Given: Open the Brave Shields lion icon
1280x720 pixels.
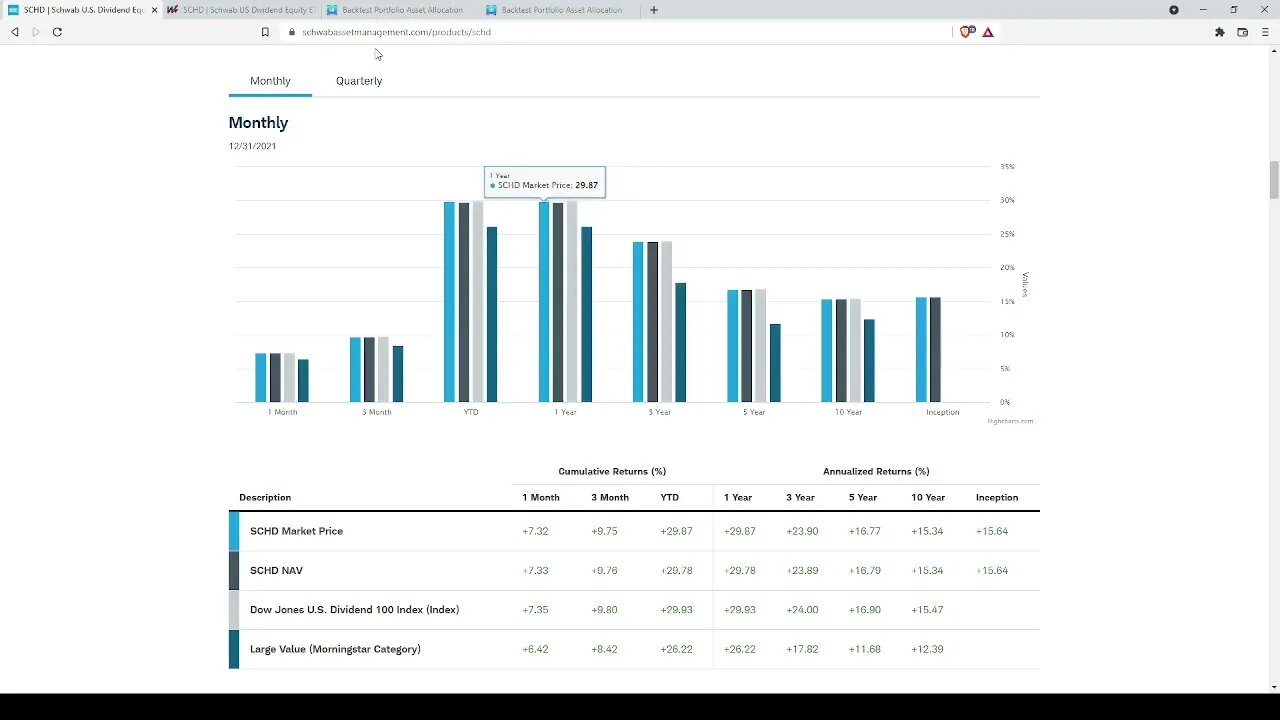Looking at the screenshot, I should coord(967,32).
